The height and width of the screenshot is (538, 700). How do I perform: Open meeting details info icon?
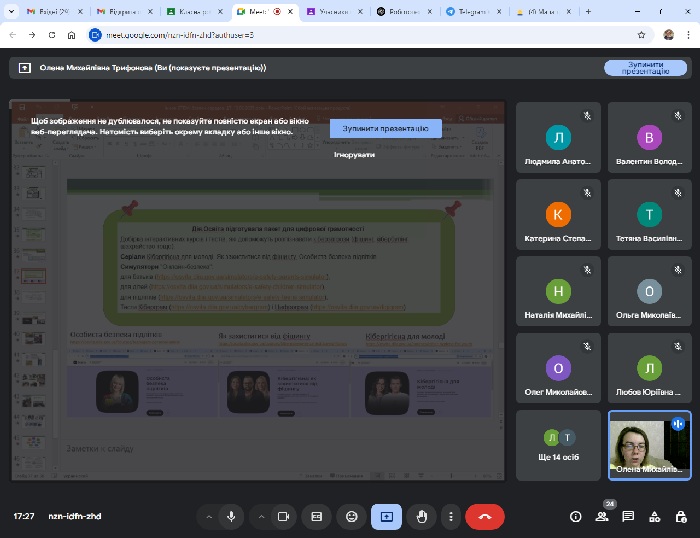point(575,516)
